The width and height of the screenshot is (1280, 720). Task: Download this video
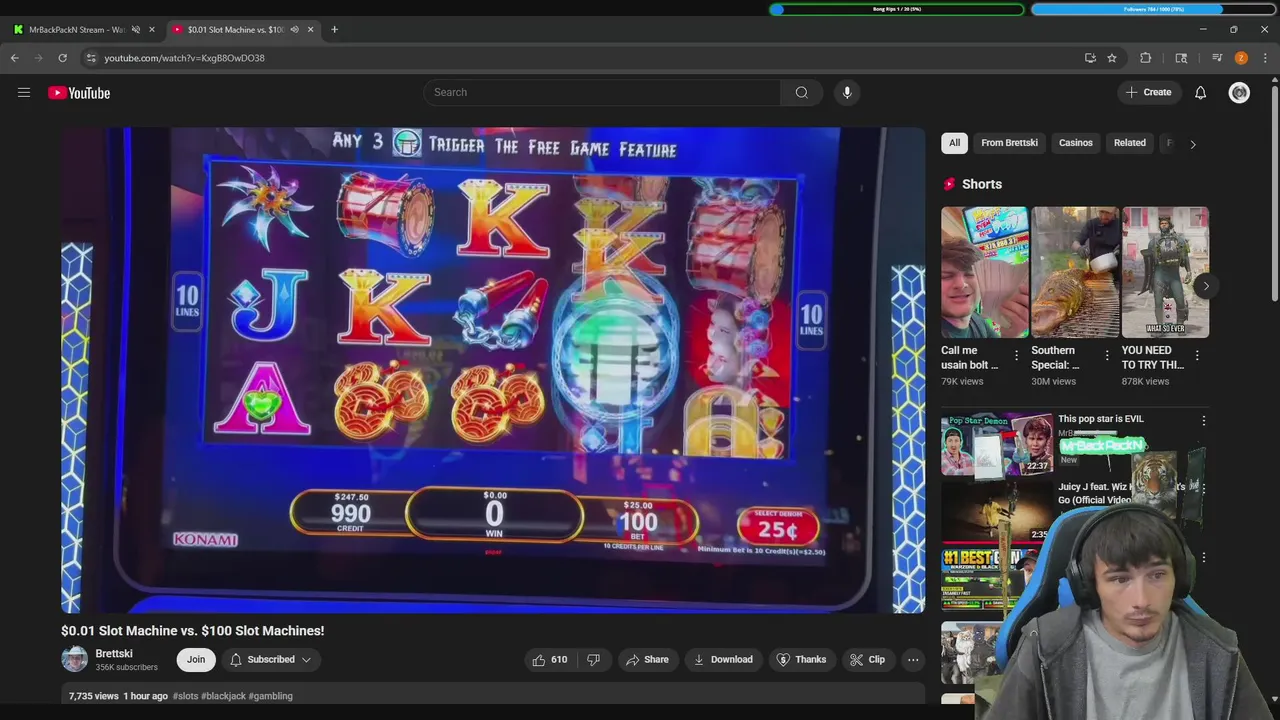point(723,659)
